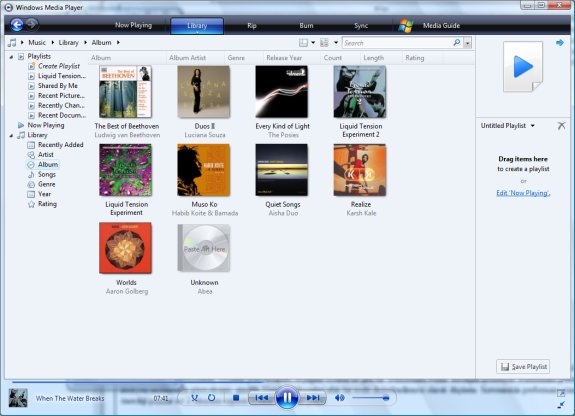Adjust the volume slider
Screen dimensions: 575x416
(x=370, y=398)
